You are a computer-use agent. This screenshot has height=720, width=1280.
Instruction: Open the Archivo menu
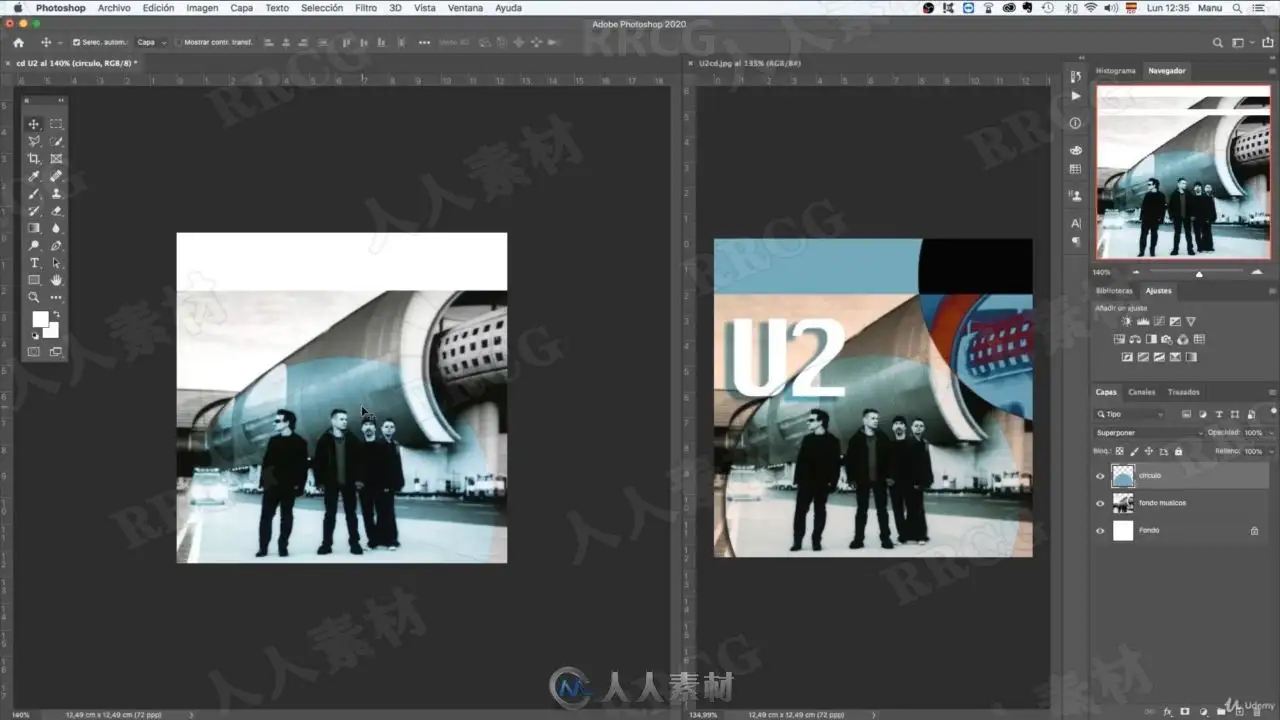[x=114, y=8]
